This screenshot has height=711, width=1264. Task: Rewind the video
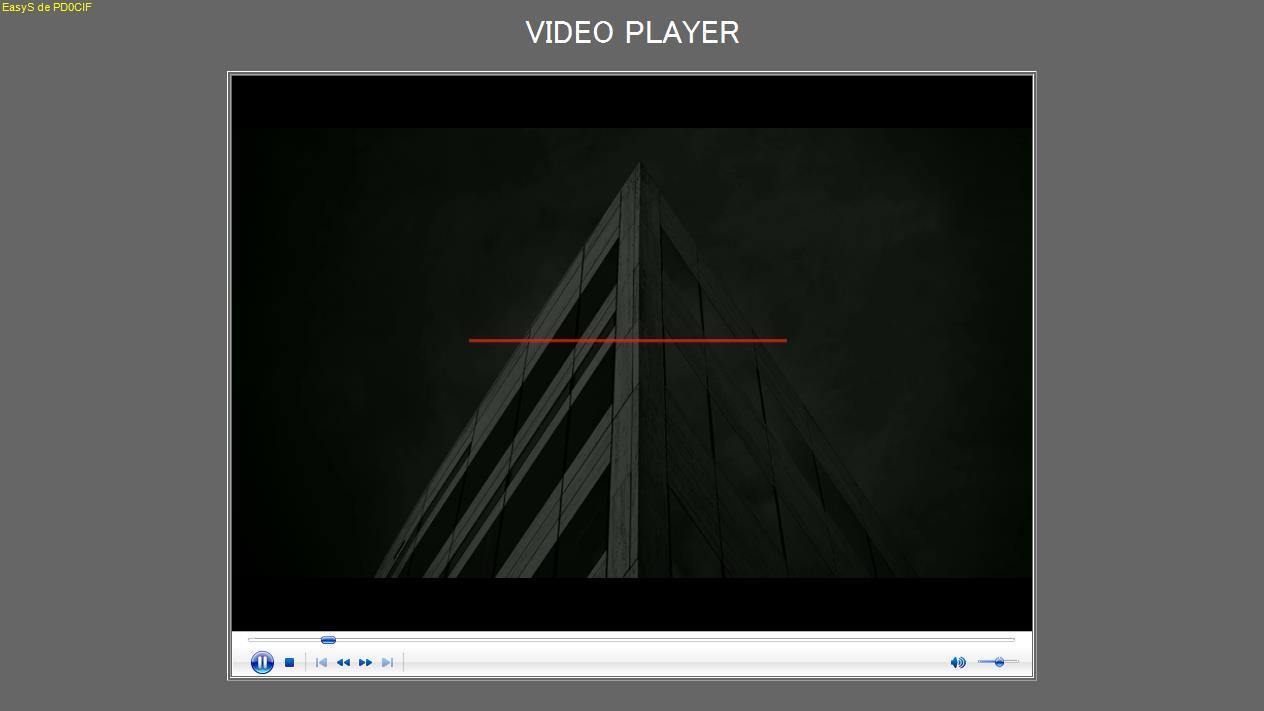click(343, 662)
